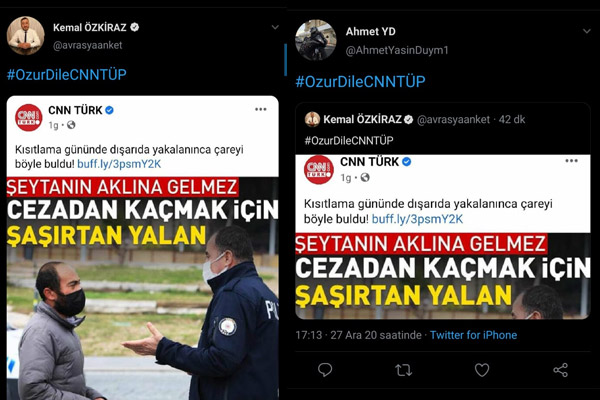Open #OzurDileCNNTÜP hashtag in Ahmet YD's tweet
Image resolution: width=600 pixels, height=400 pixels.
[360, 82]
